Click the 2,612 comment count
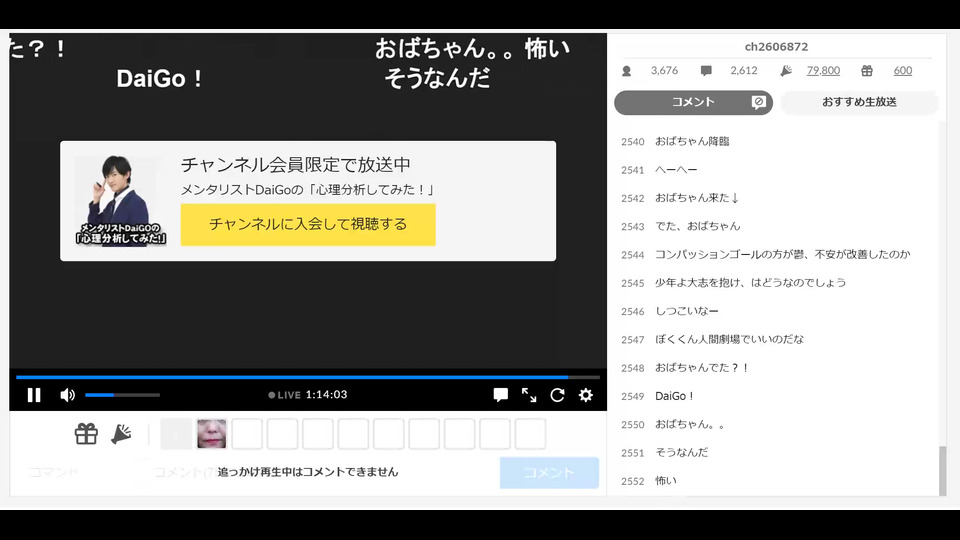 point(744,70)
